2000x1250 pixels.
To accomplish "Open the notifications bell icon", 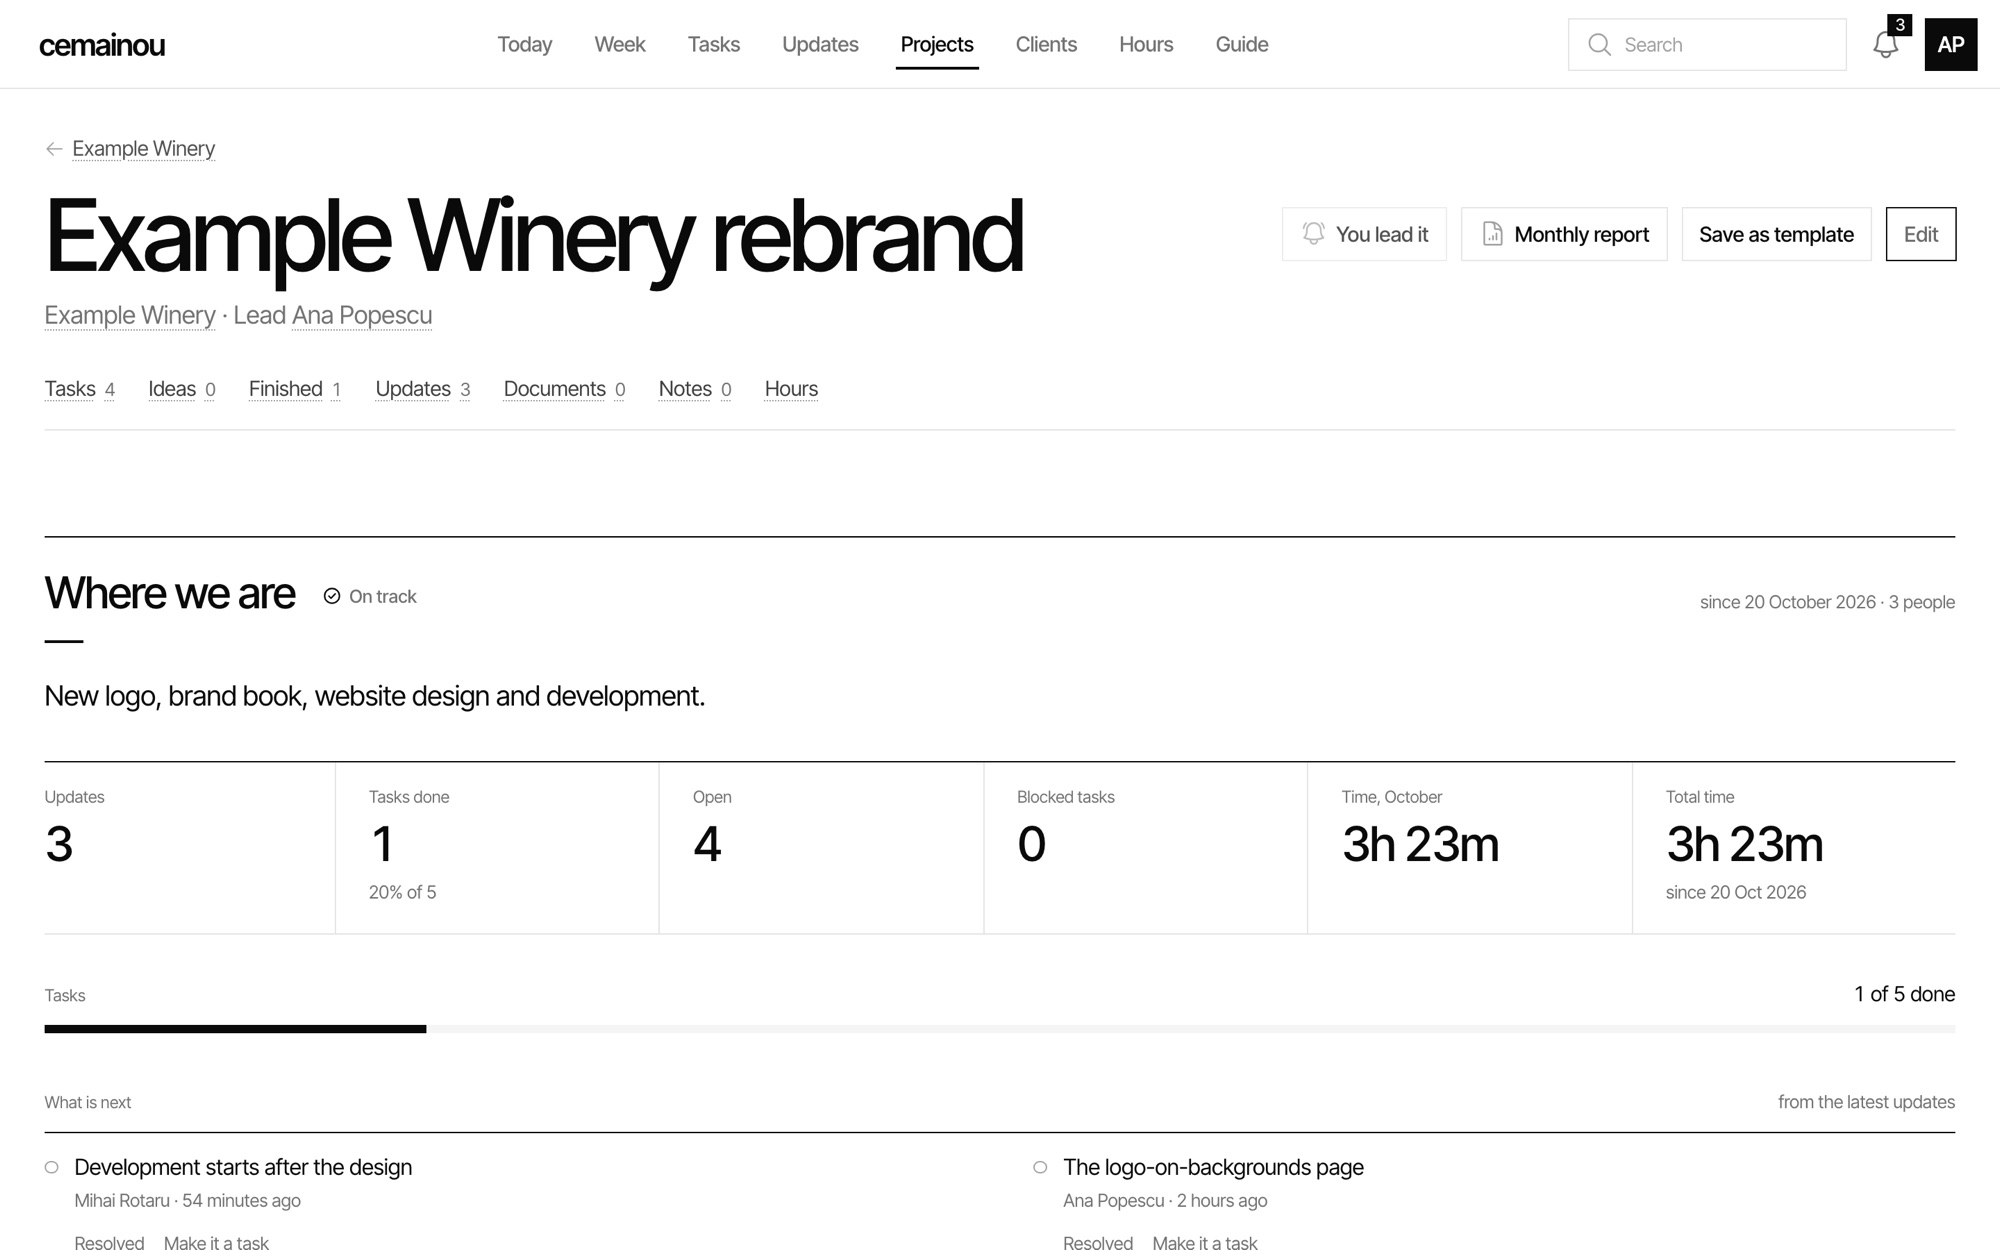I will coord(1885,45).
